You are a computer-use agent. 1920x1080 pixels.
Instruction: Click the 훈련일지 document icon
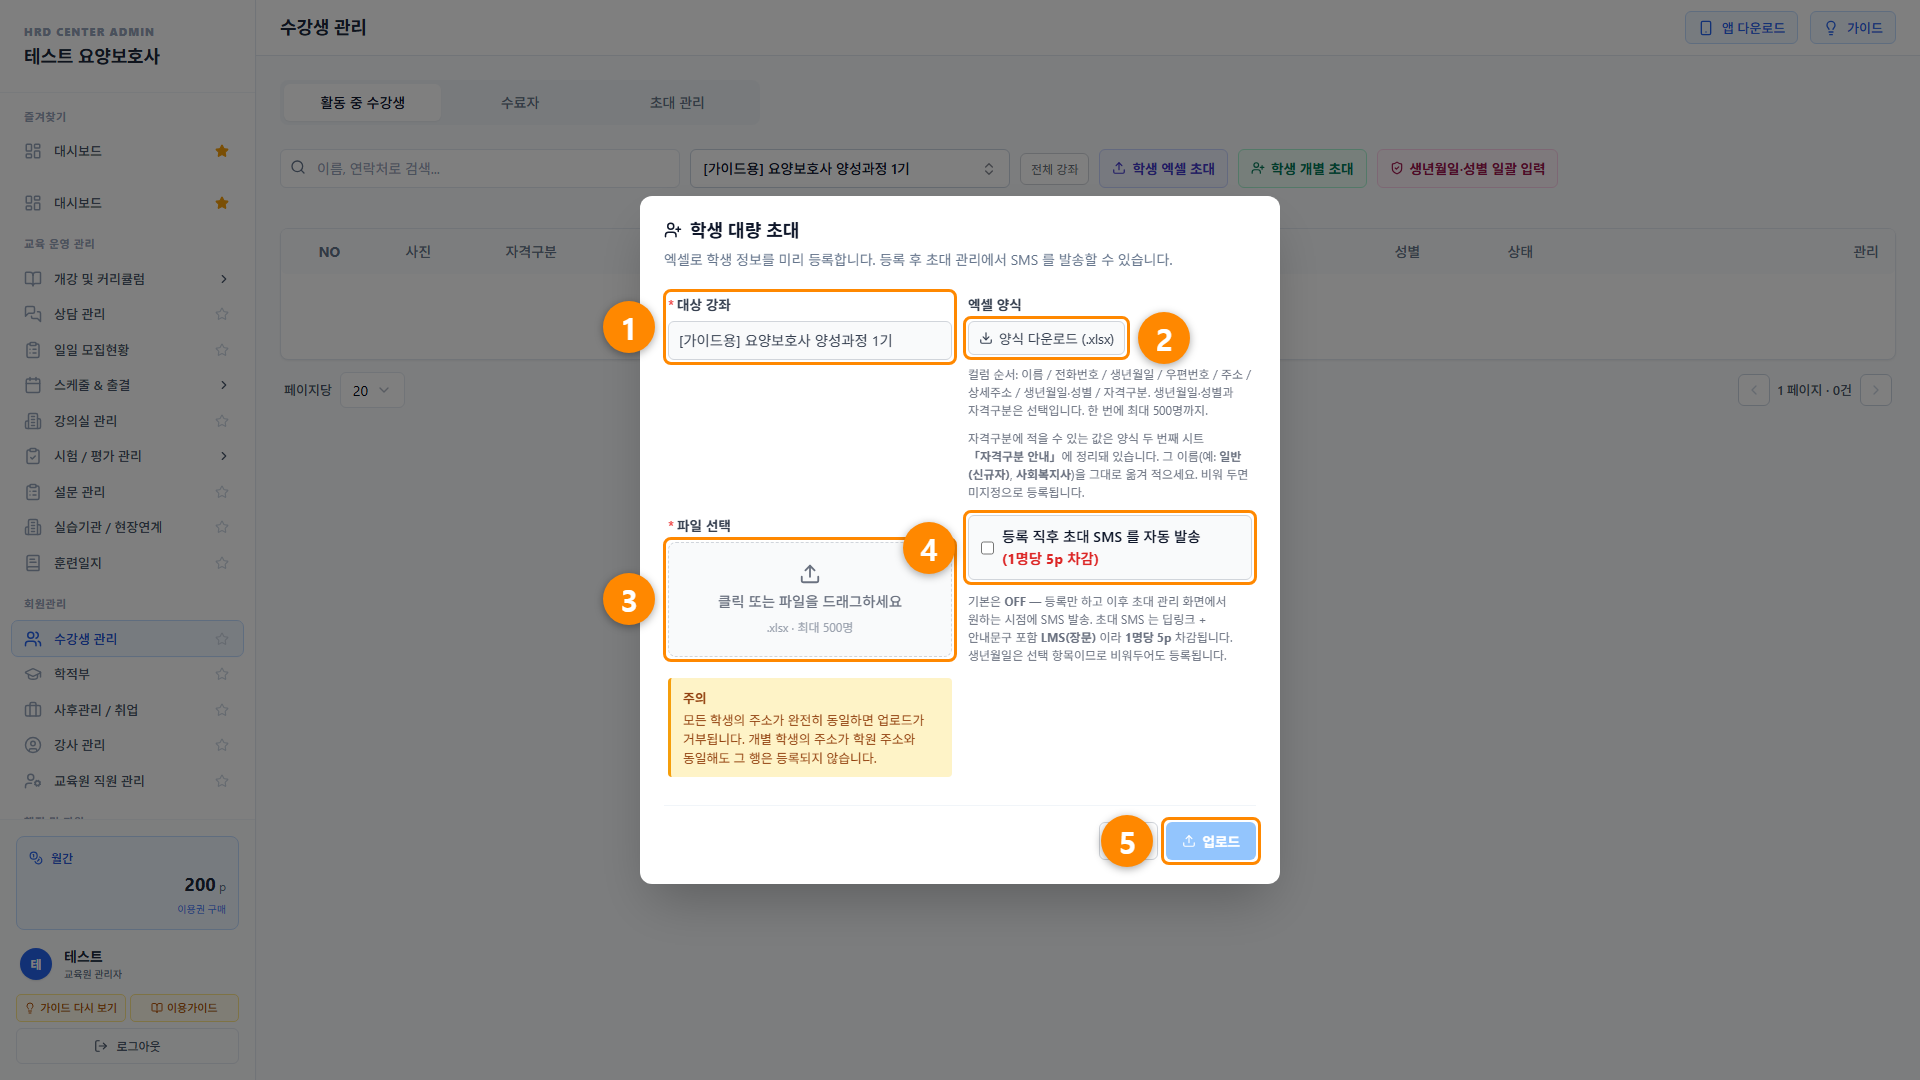click(x=33, y=563)
